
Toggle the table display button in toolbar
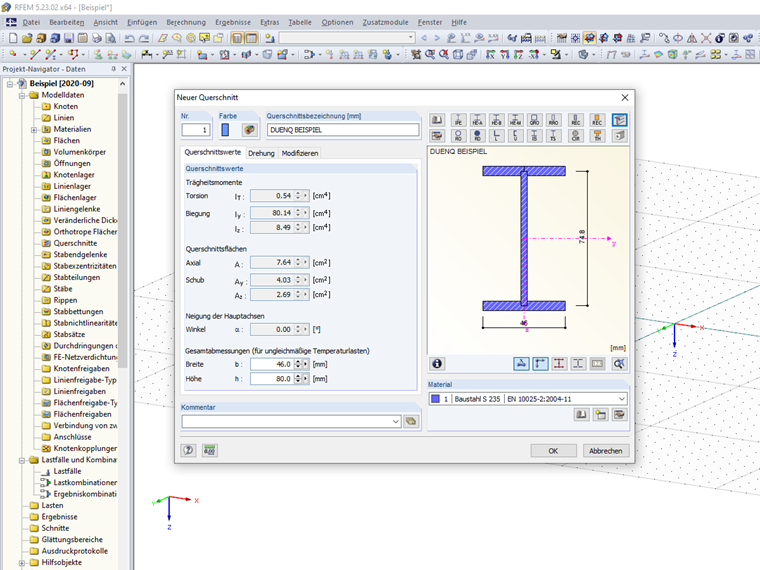point(251,38)
